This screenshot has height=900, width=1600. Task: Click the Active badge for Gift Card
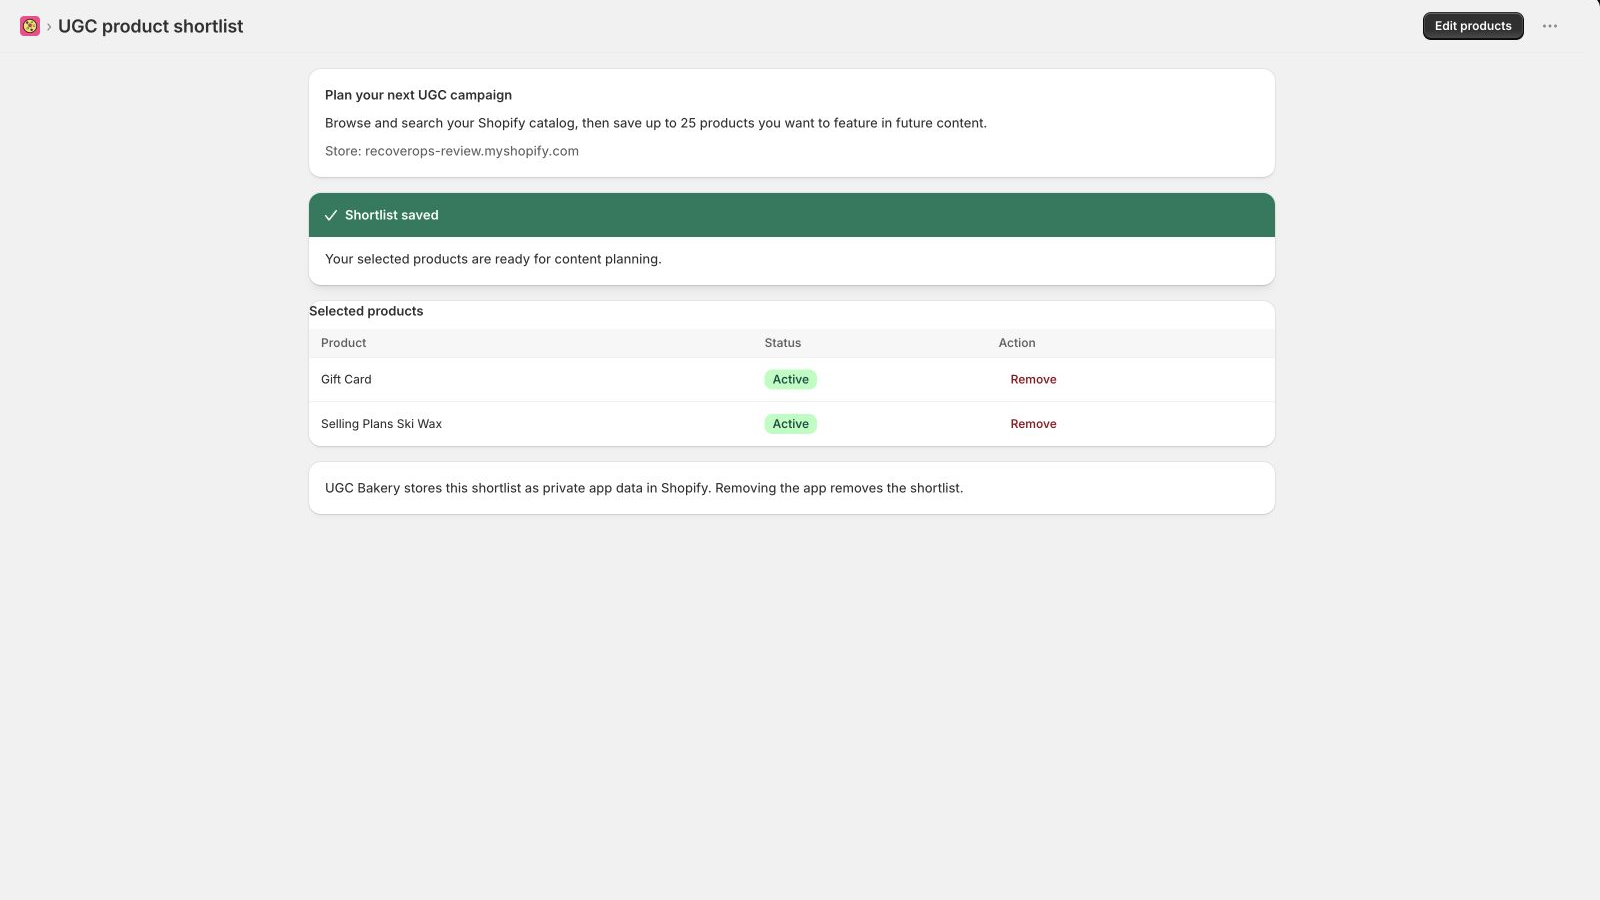pyautogui.click(x=790, y=380)
